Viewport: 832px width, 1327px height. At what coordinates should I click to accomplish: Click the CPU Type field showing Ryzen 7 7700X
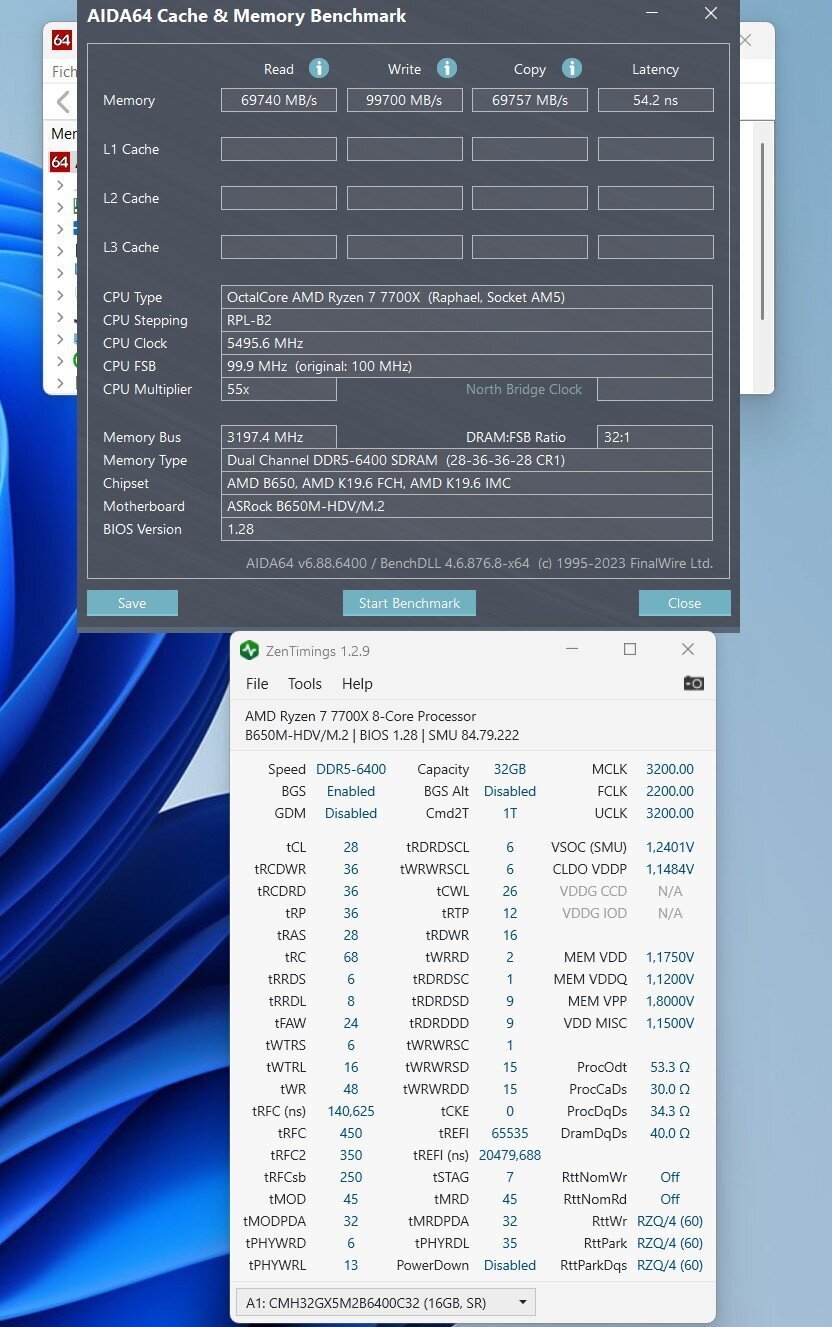(467, 297)
